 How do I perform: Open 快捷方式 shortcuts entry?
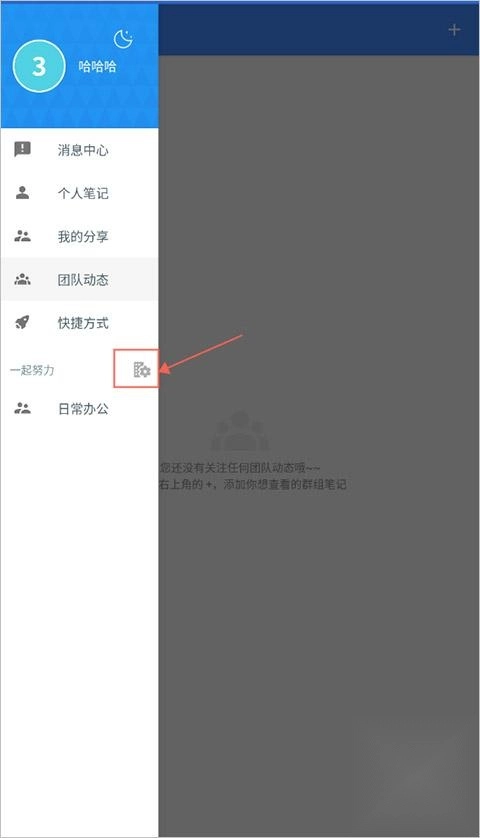[79, 322]
